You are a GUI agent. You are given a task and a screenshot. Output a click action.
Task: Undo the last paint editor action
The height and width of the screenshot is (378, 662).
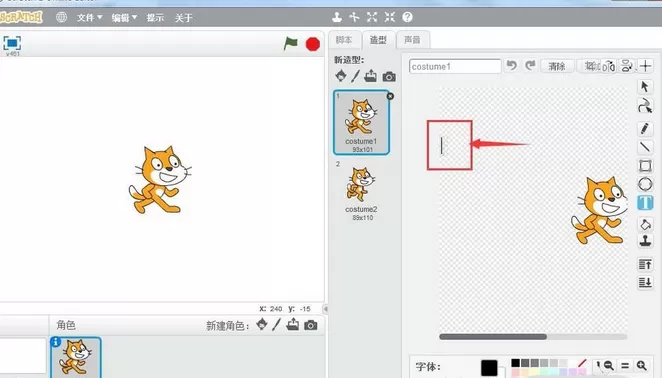pyautogui.click(x=512, y=65)
